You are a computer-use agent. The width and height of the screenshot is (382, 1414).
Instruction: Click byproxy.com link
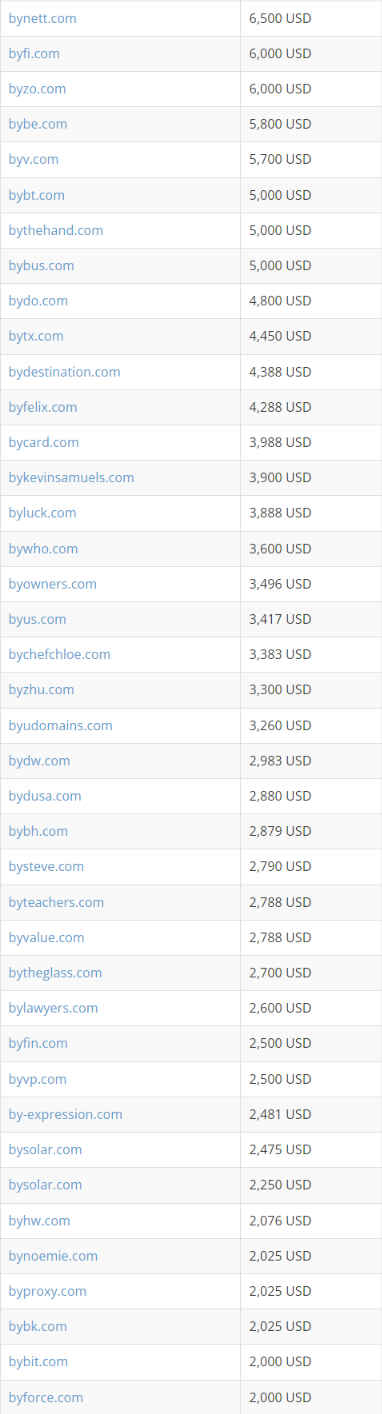(47, 1291)
